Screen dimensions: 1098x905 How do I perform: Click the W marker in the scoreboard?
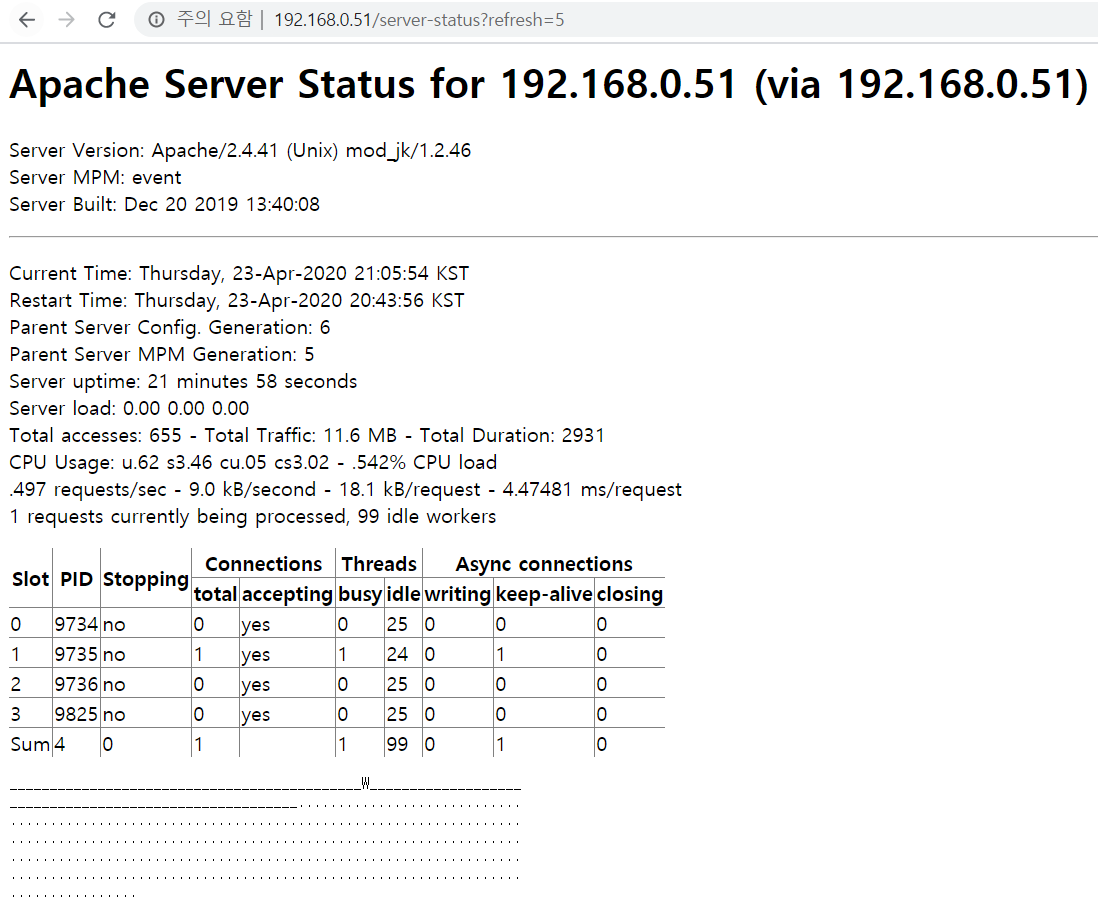point(366,782)
